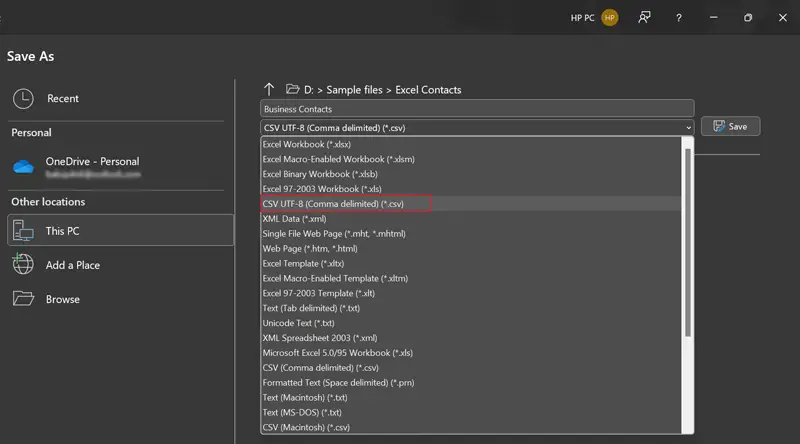This screenshot has height=444, width=800.
Task: Select the OneDrive cloud icon
Action: click(x=23, y=167)
